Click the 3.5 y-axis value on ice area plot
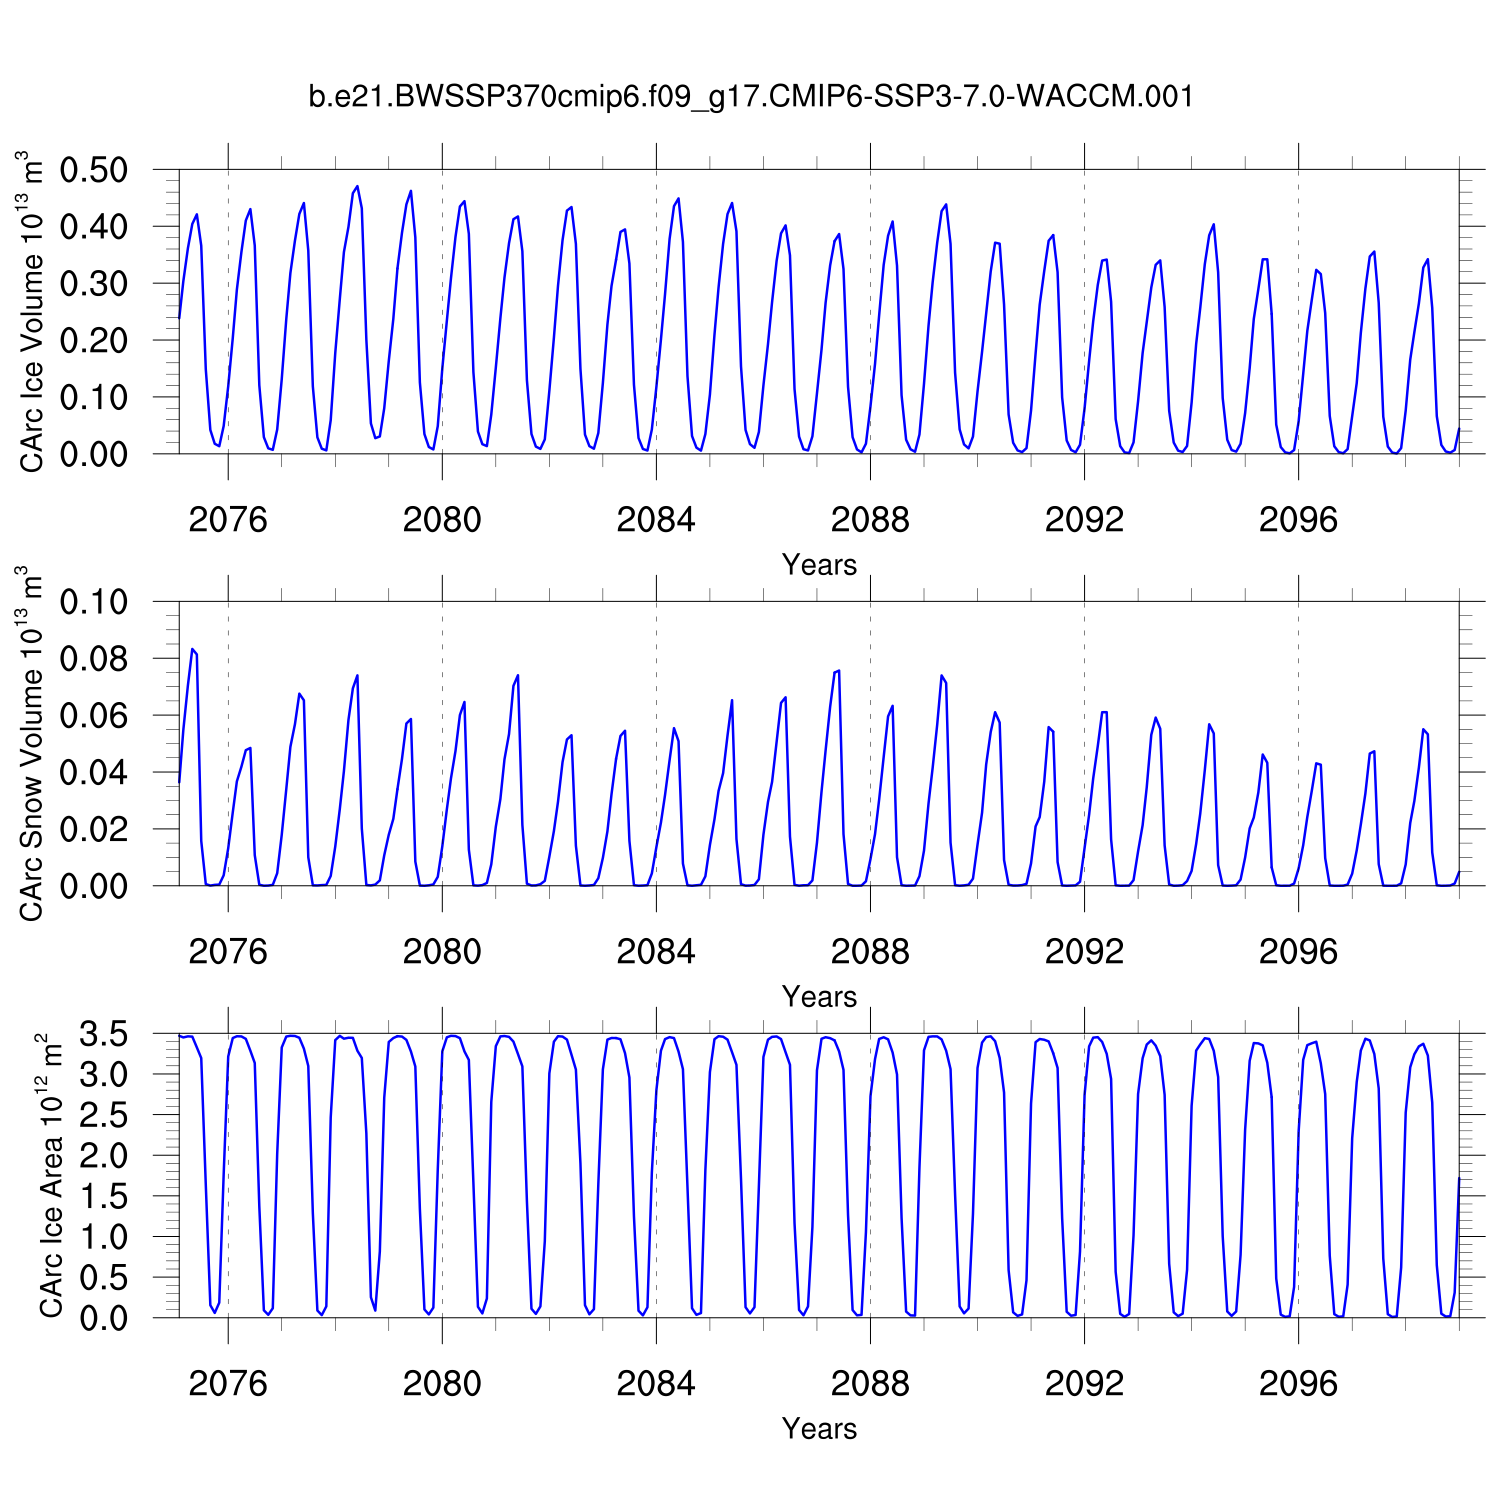This screenshot has width=1500, height=1500. point(103,1035)
